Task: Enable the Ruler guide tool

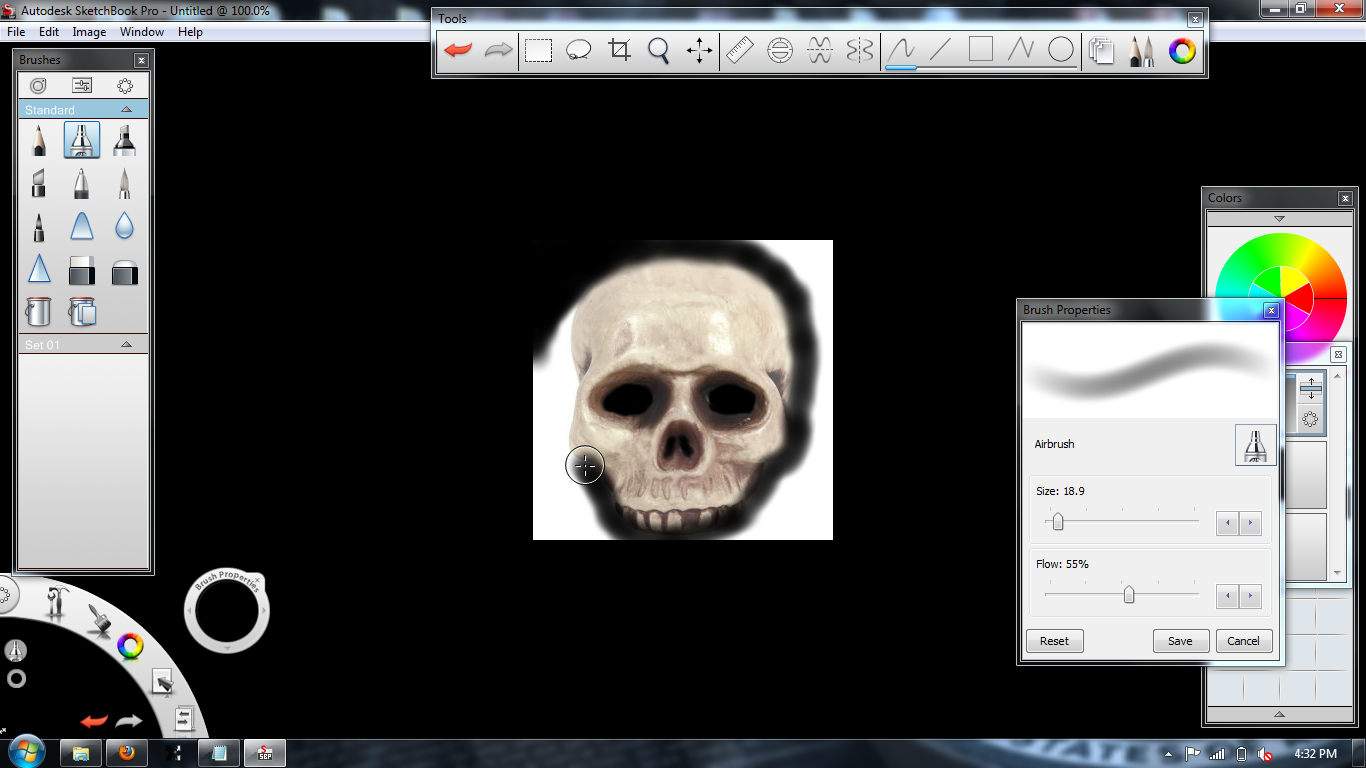Action: pos(739,50)
